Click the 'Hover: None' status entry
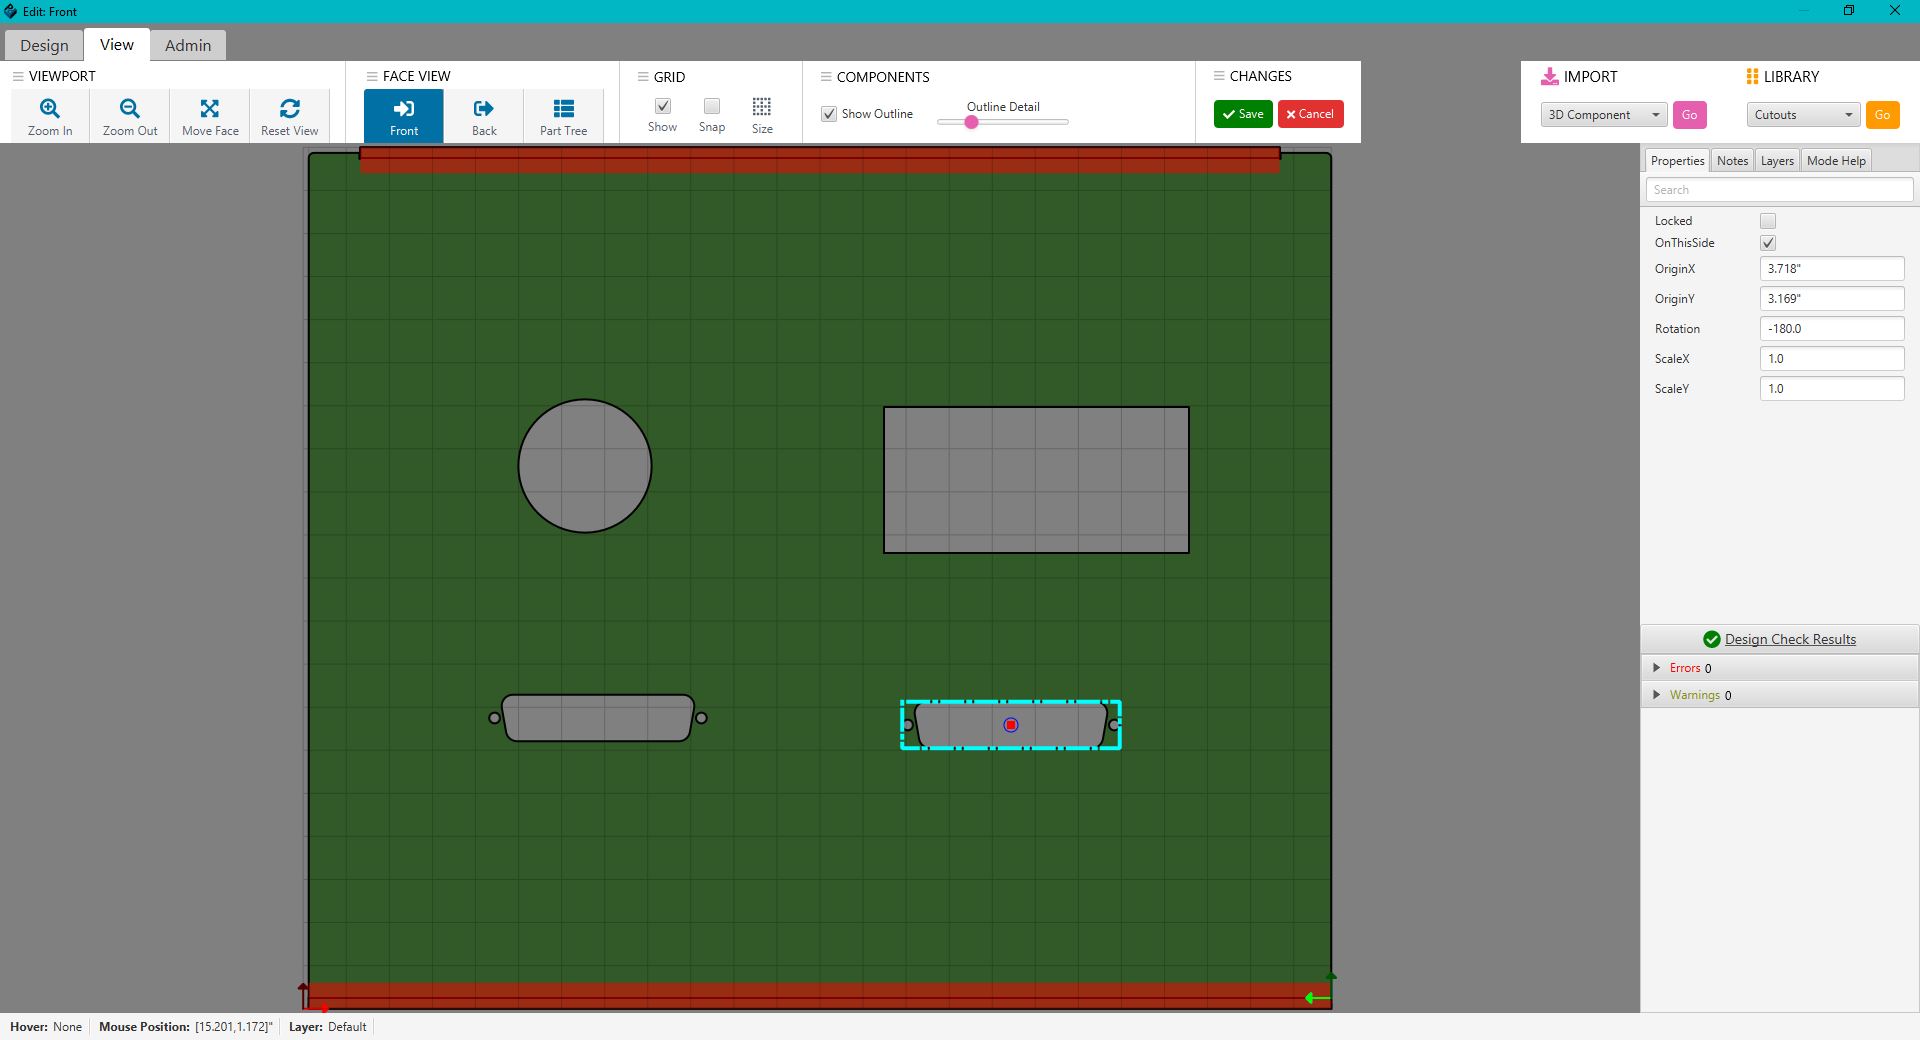Image resolution: width=1920 pixels, height=1040 pixels. point(46,1027)
